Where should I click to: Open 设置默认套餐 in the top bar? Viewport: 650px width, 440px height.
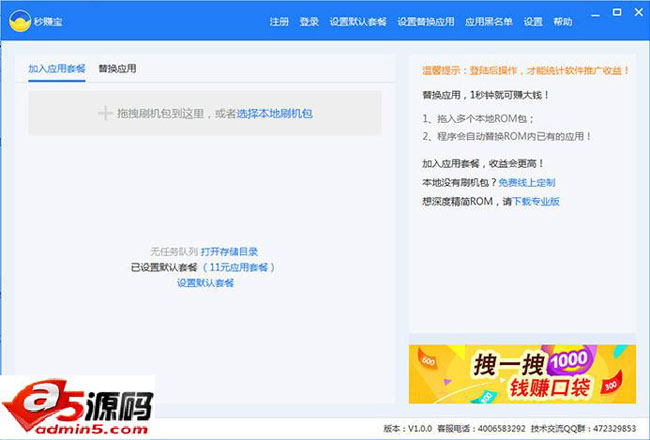click(x=358, y=22)
